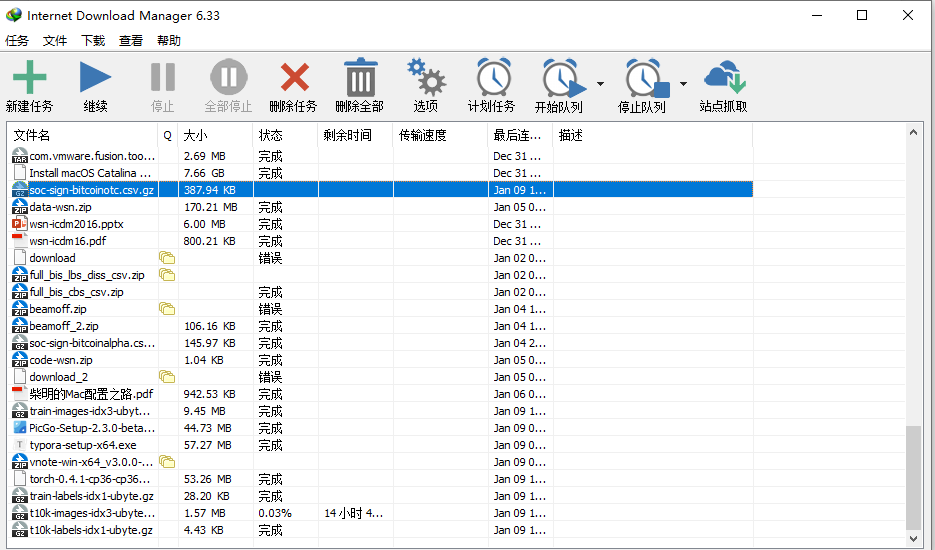The width and height of the screenshot is (935, 550).
Task: Click the PDF icon of wsn-icdm16.pdf
Action: pos(20,241)
